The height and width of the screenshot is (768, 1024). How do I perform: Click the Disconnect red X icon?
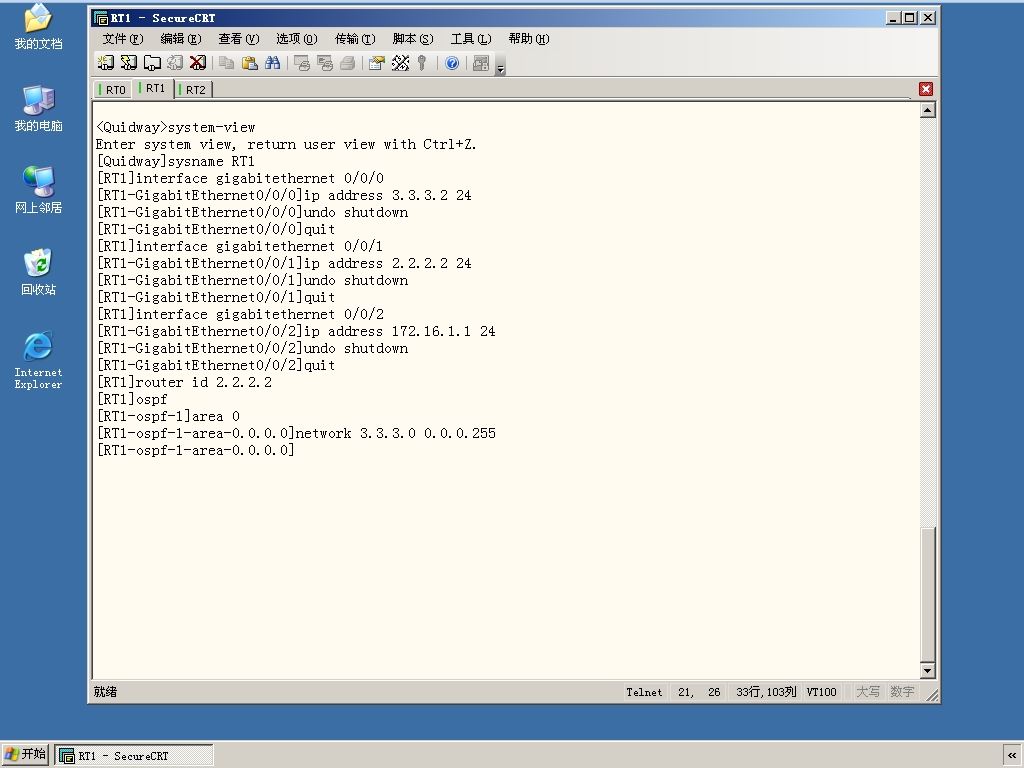[x=197, y=63]
